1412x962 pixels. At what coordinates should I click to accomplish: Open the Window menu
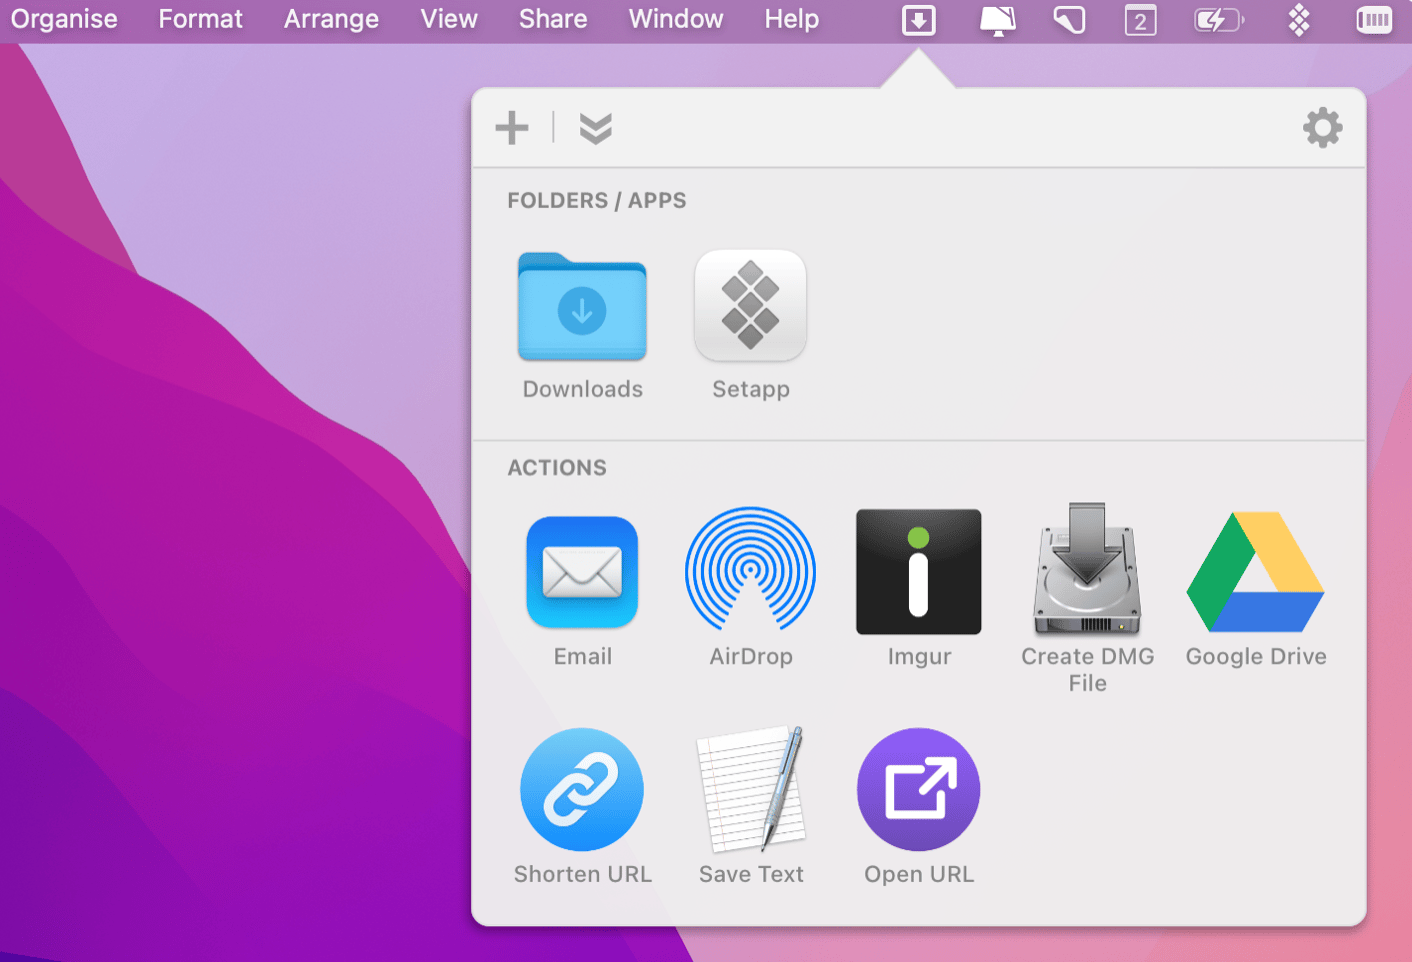coord(676,19)
